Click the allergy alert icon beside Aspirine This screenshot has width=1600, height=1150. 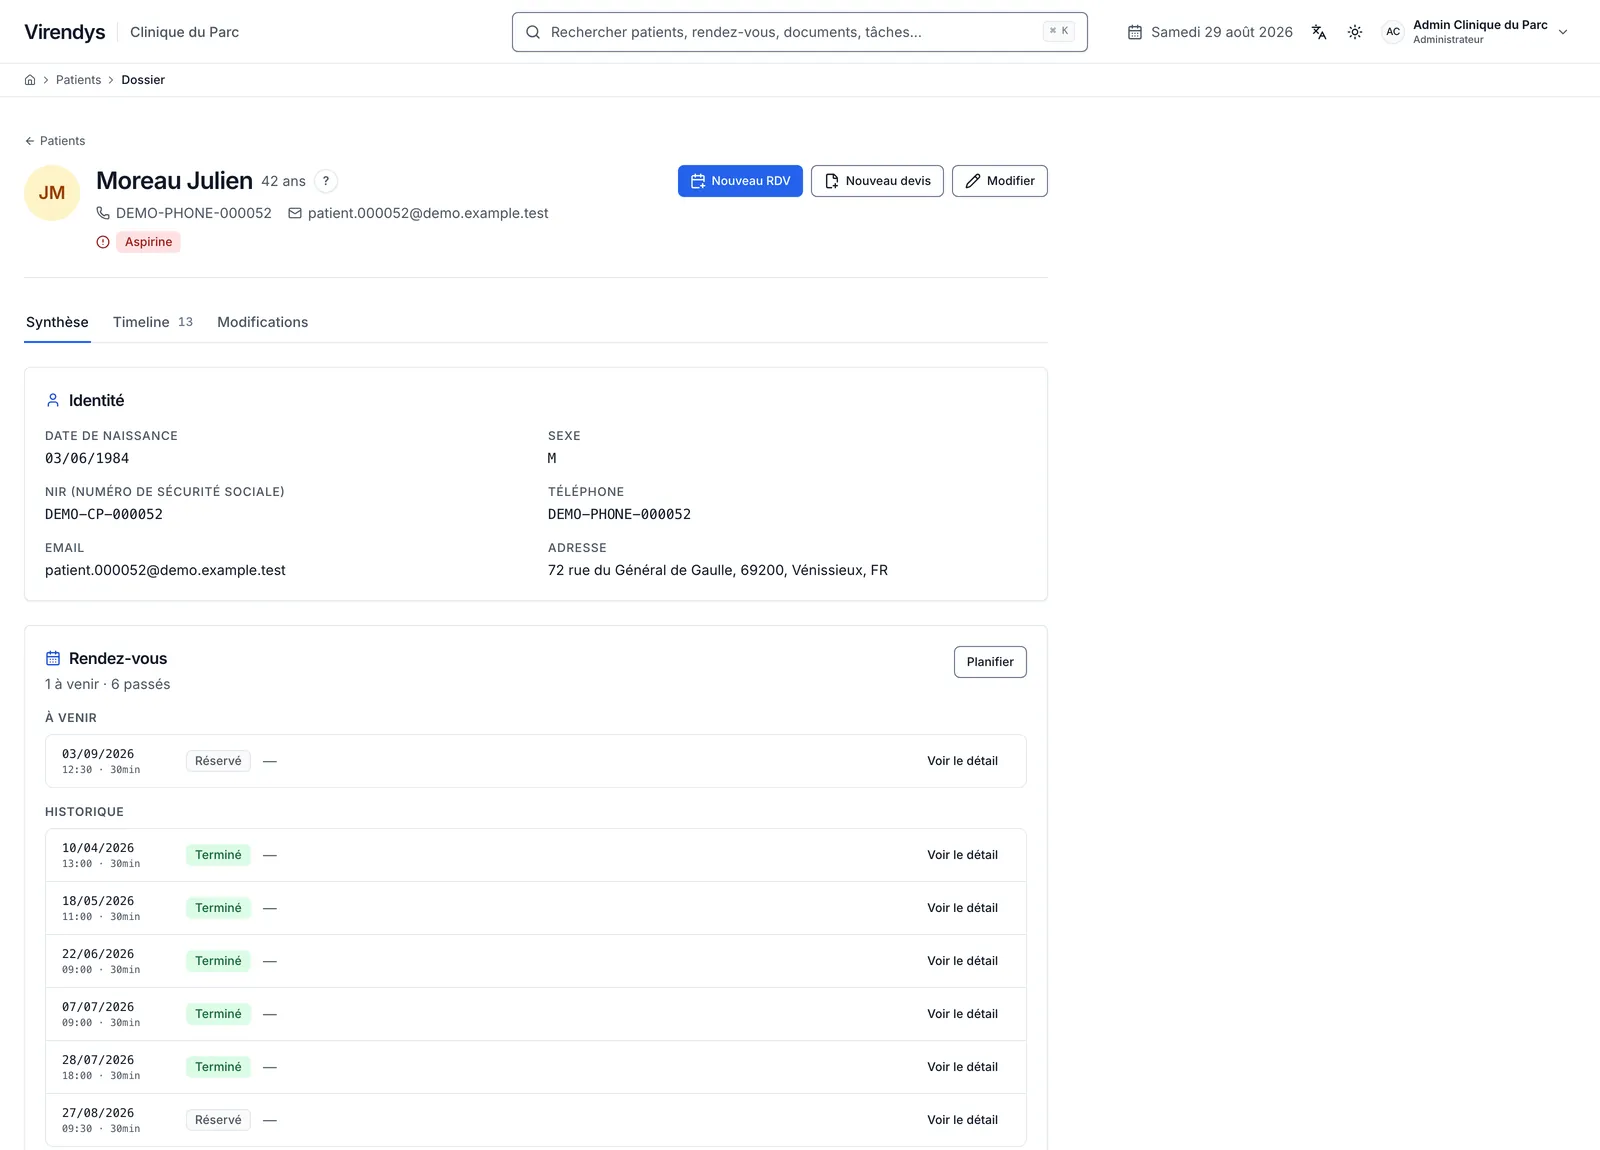pos(103,242)
